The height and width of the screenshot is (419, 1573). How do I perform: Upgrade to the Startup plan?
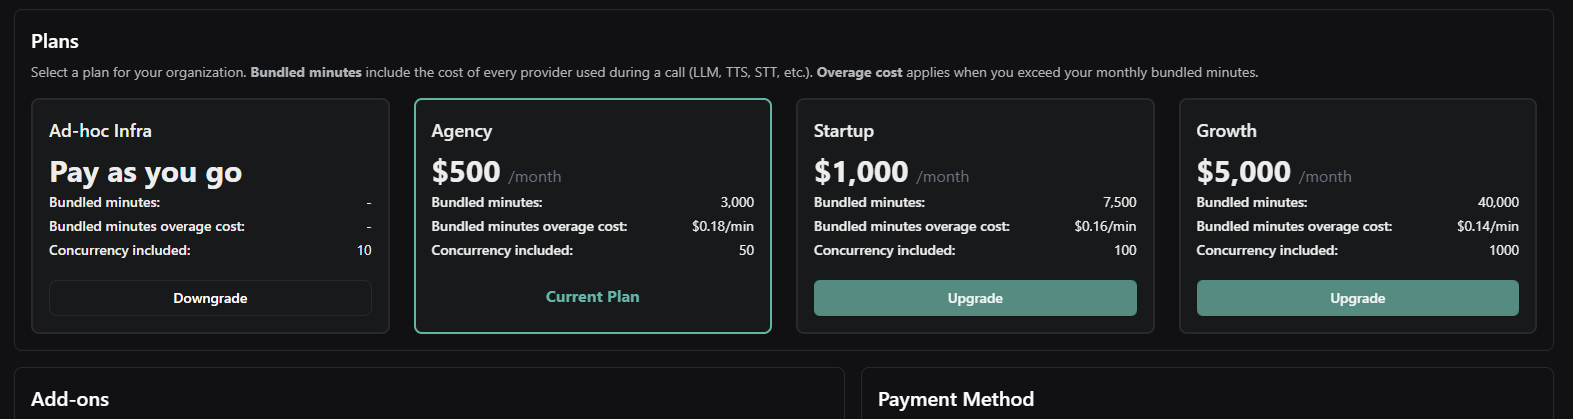975,298
